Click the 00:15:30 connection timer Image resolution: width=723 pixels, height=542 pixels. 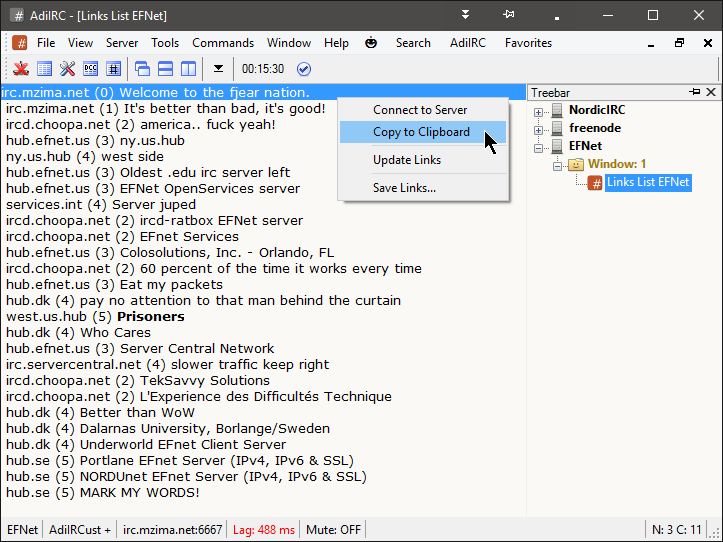[x=263, y=69]
